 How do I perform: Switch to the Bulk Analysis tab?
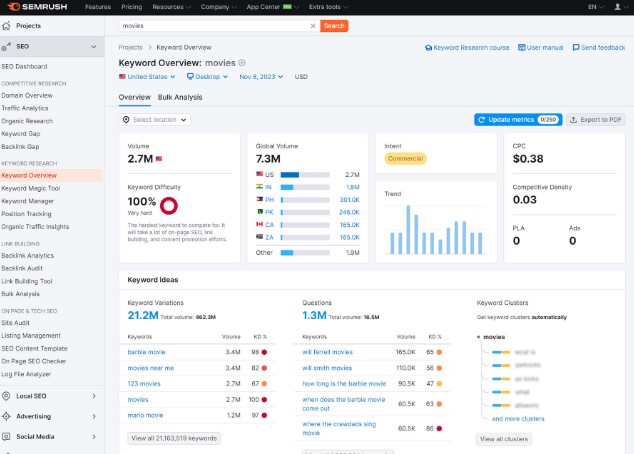(180, 97)
